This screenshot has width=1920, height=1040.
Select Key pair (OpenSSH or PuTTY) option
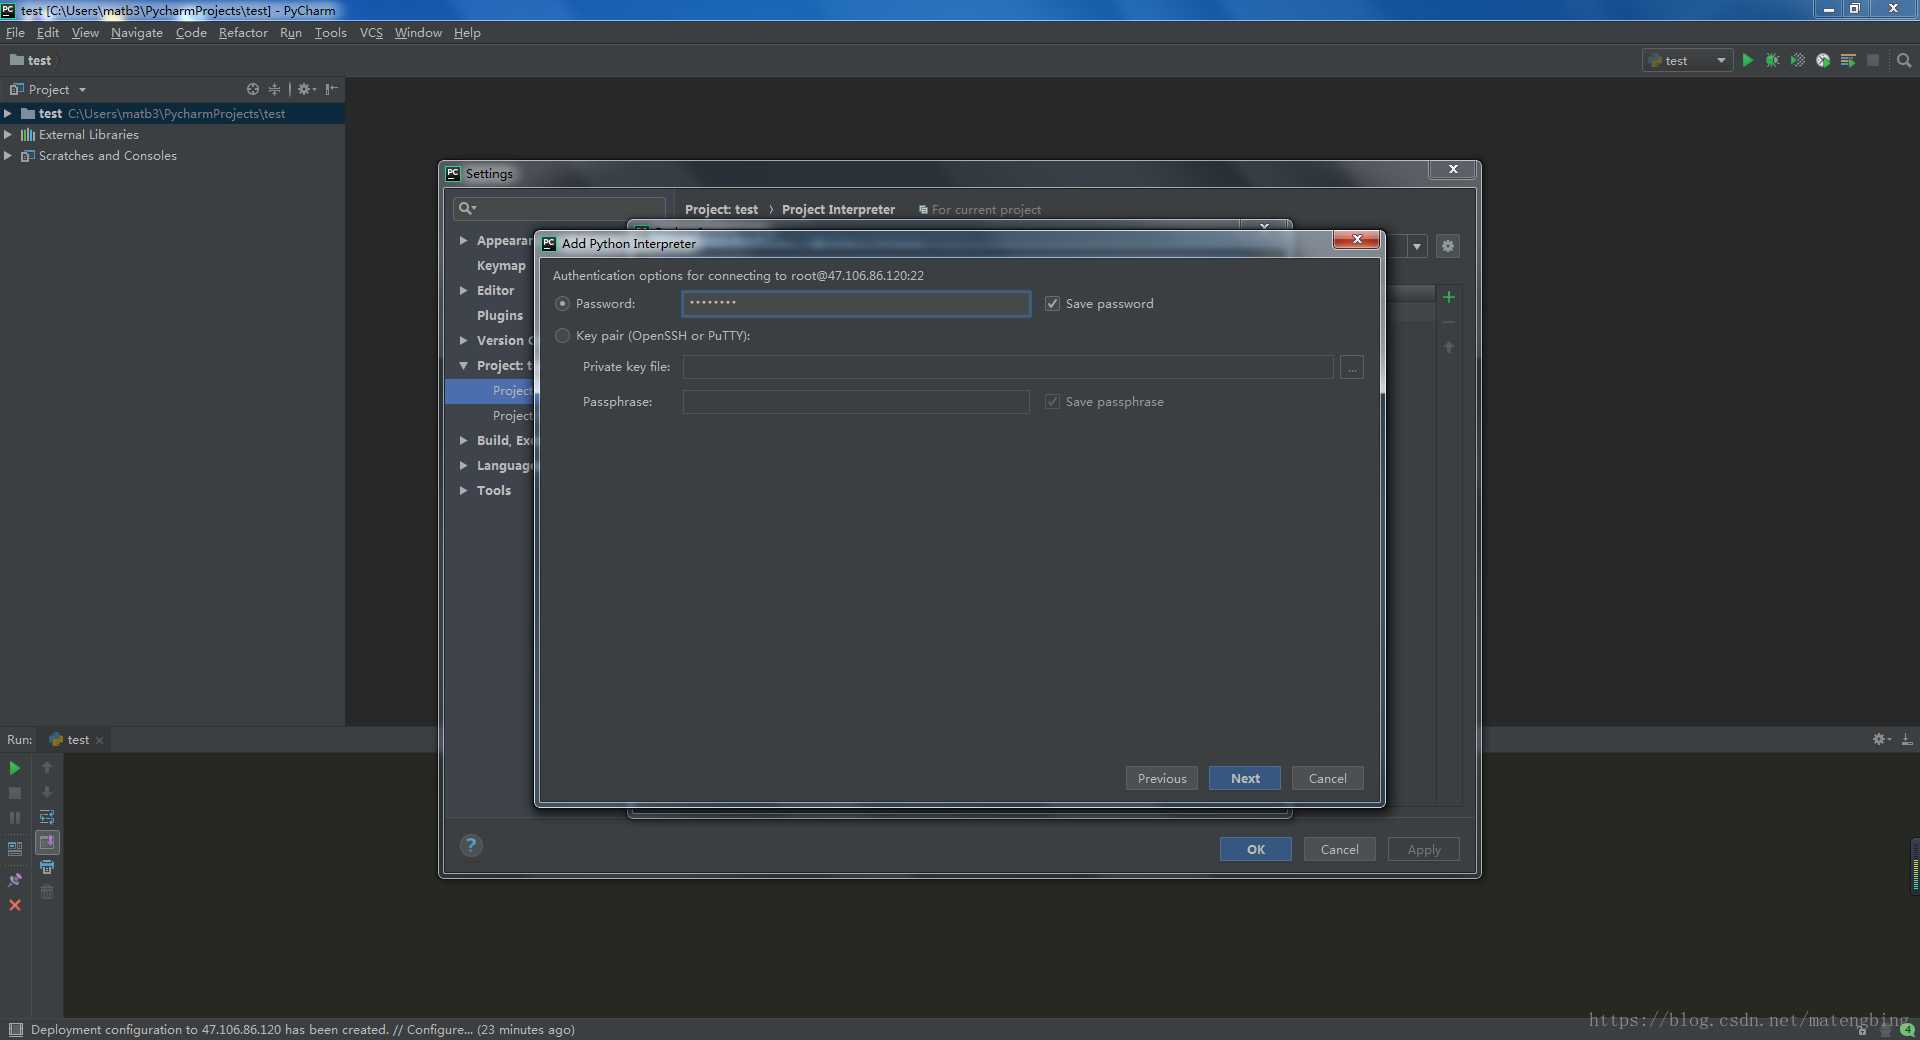tap(563, 336)
